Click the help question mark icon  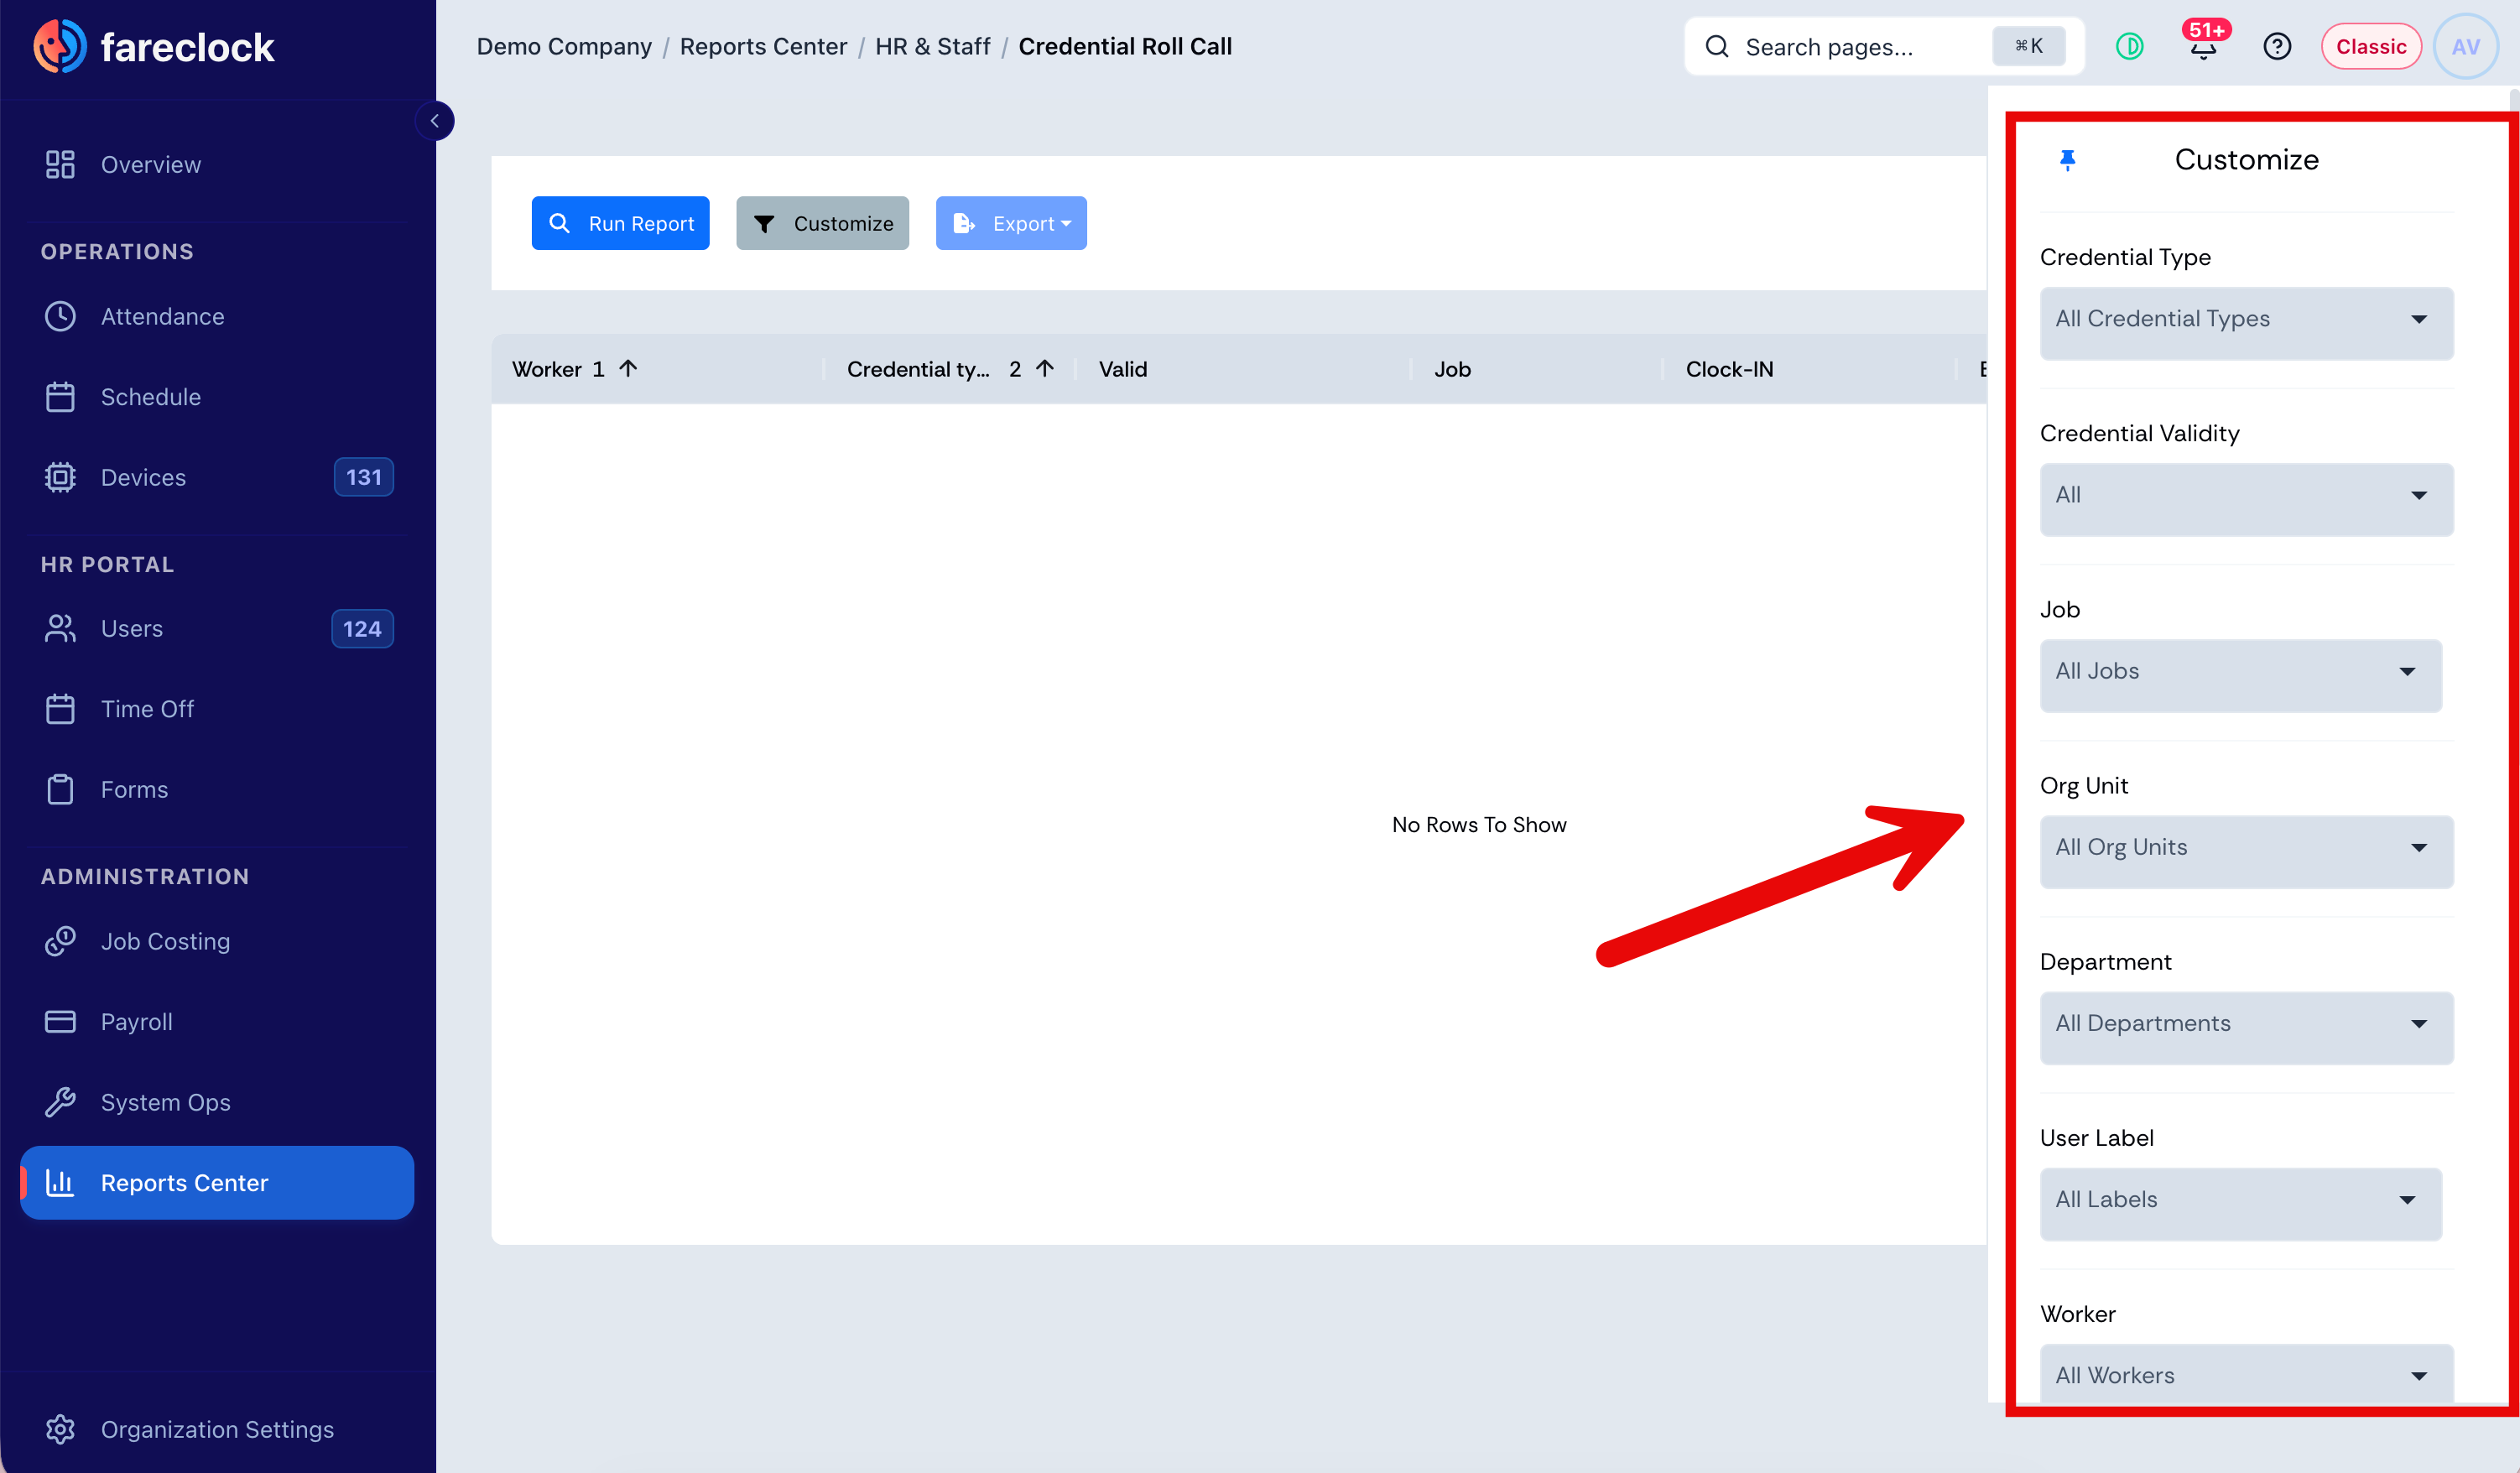pos(2277,47)
